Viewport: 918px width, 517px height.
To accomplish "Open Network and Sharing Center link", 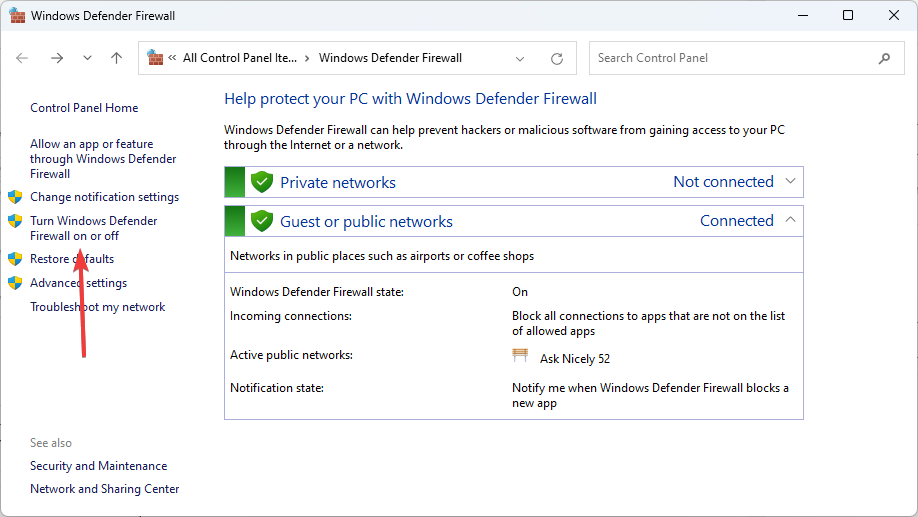I will pos(105,489).
